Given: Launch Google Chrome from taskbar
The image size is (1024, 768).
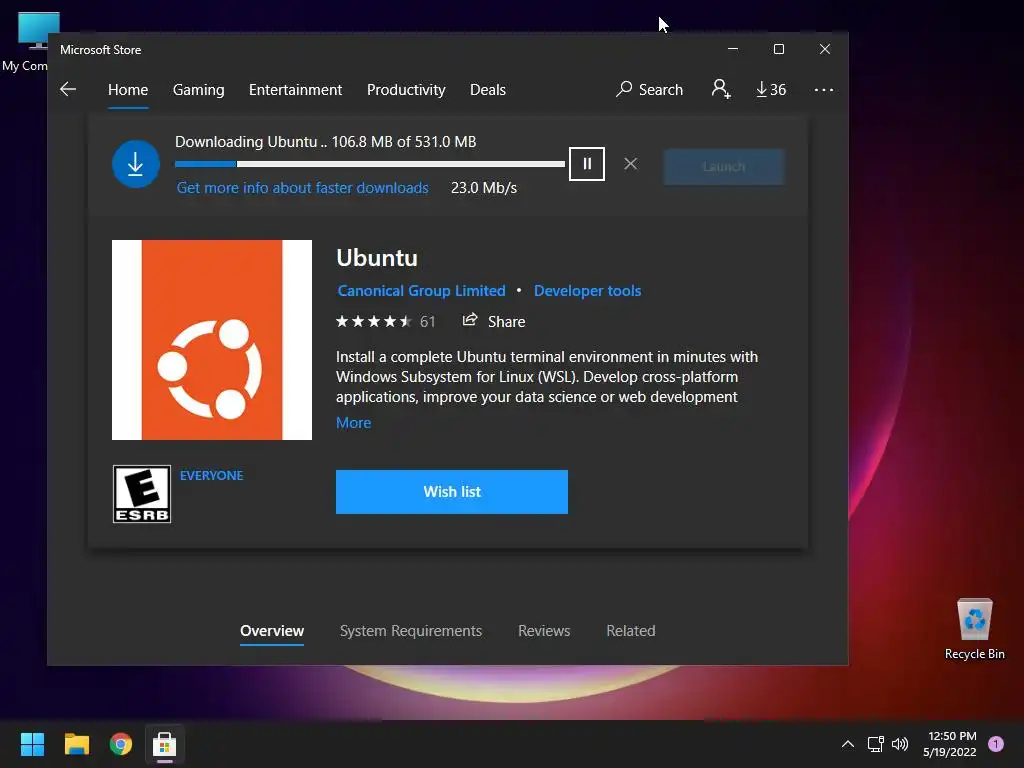Looking at the screenshot, I should point(121,744).
